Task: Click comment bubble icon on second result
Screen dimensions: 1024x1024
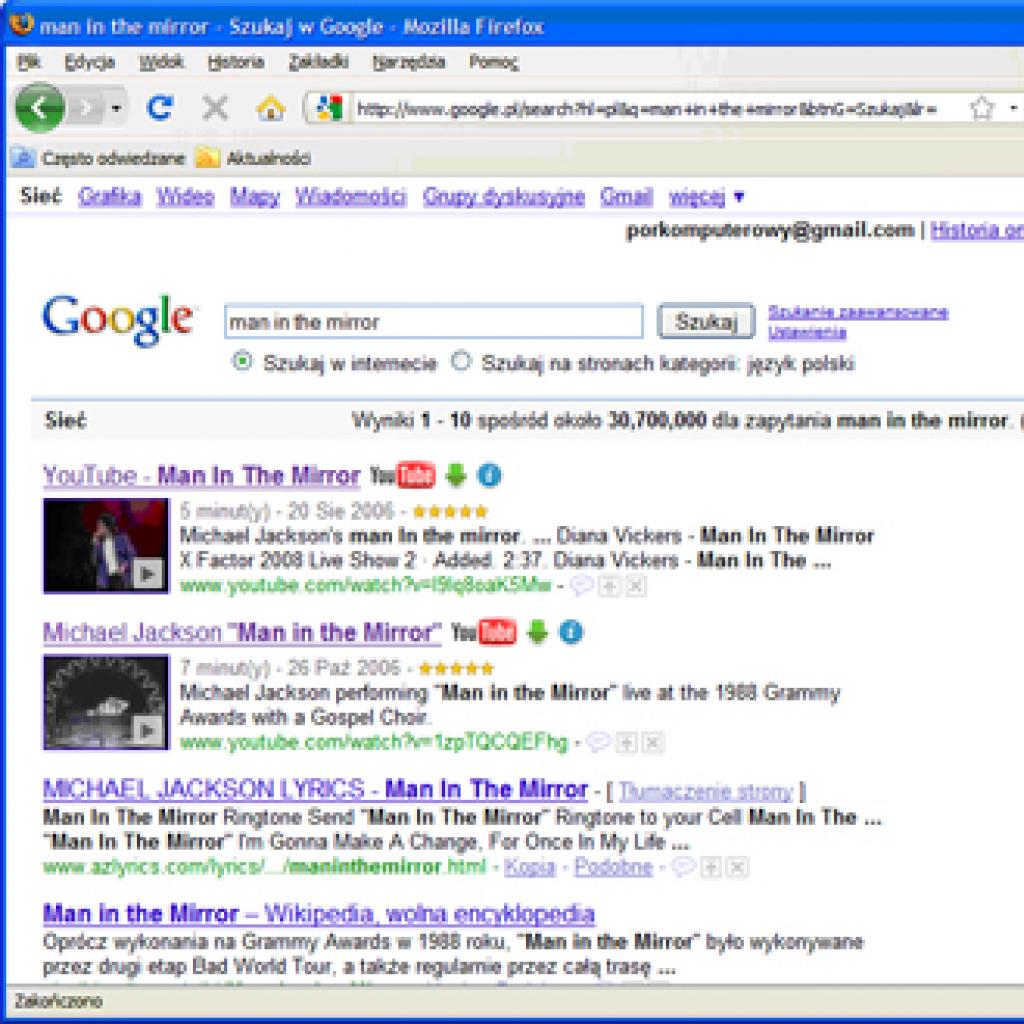Action: coord(598,742)
